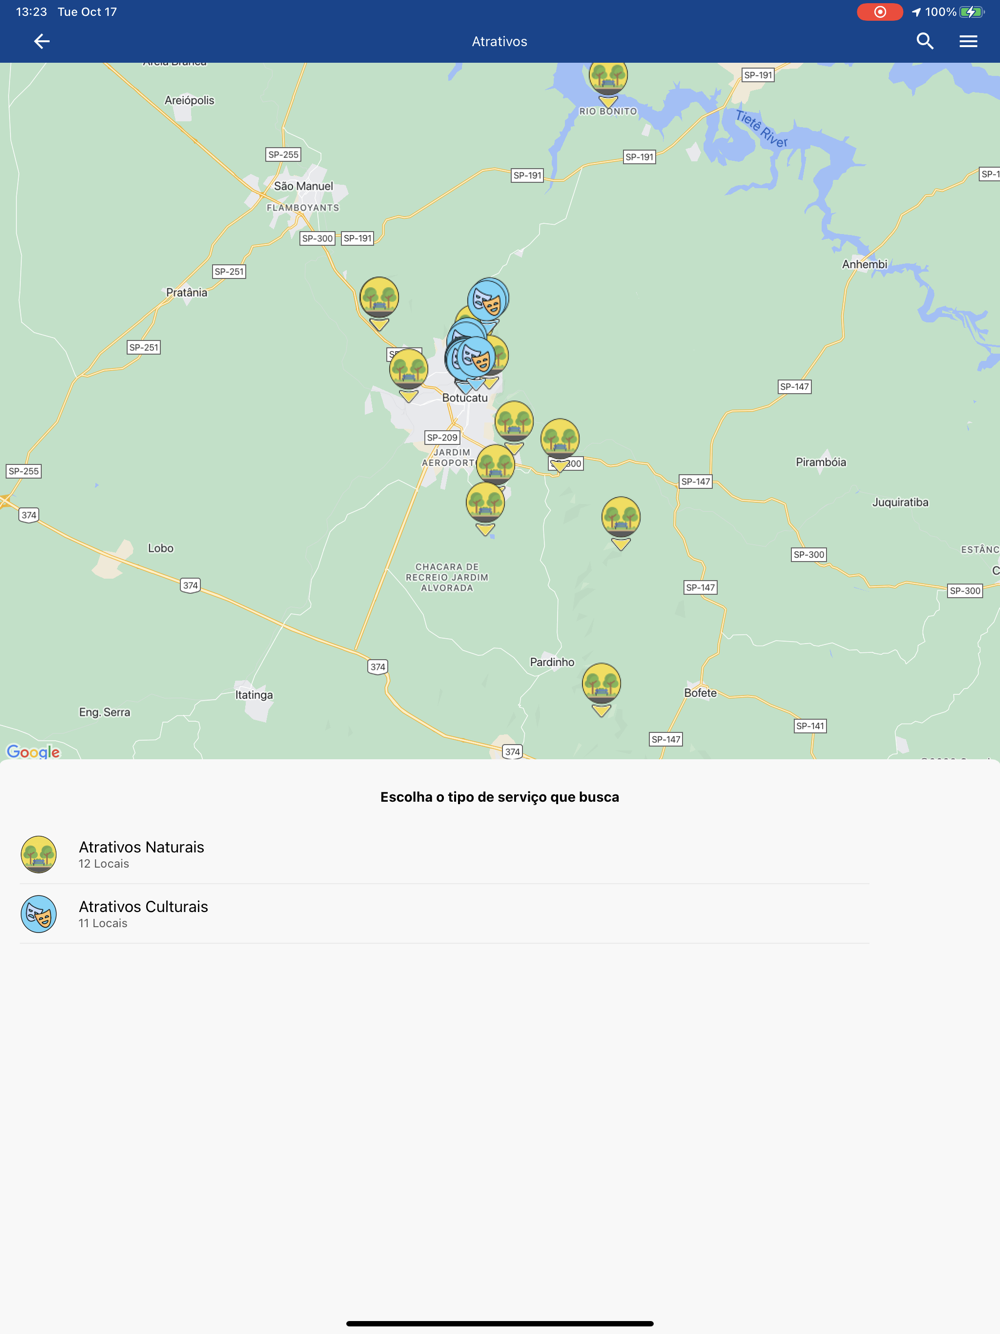Tap the Atrativos Culturais masks icon
1000x1334 pixels.
point(39,914)
